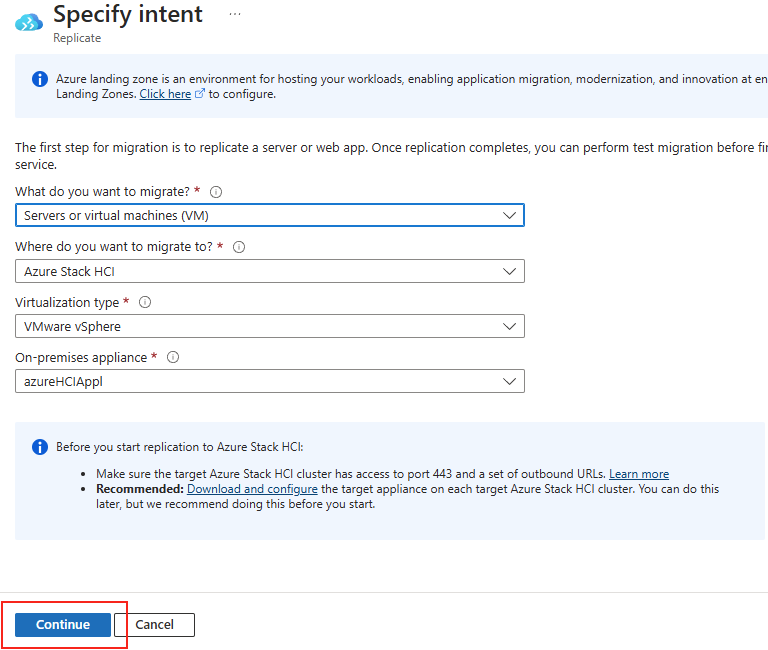Screen dimensions: 768x650
Task: Click the info icon in the Azure Stack HCI notice
Action: (40, 447)
